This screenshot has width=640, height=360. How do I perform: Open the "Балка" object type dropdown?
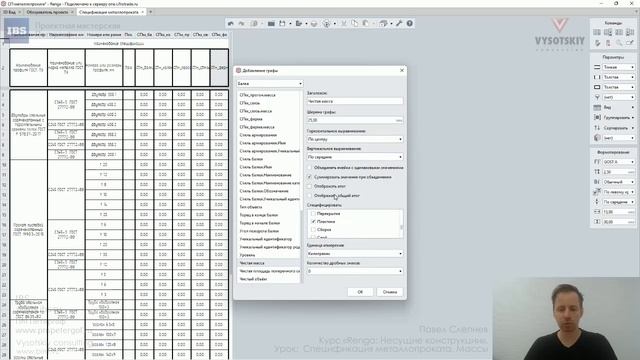(270, 83)
